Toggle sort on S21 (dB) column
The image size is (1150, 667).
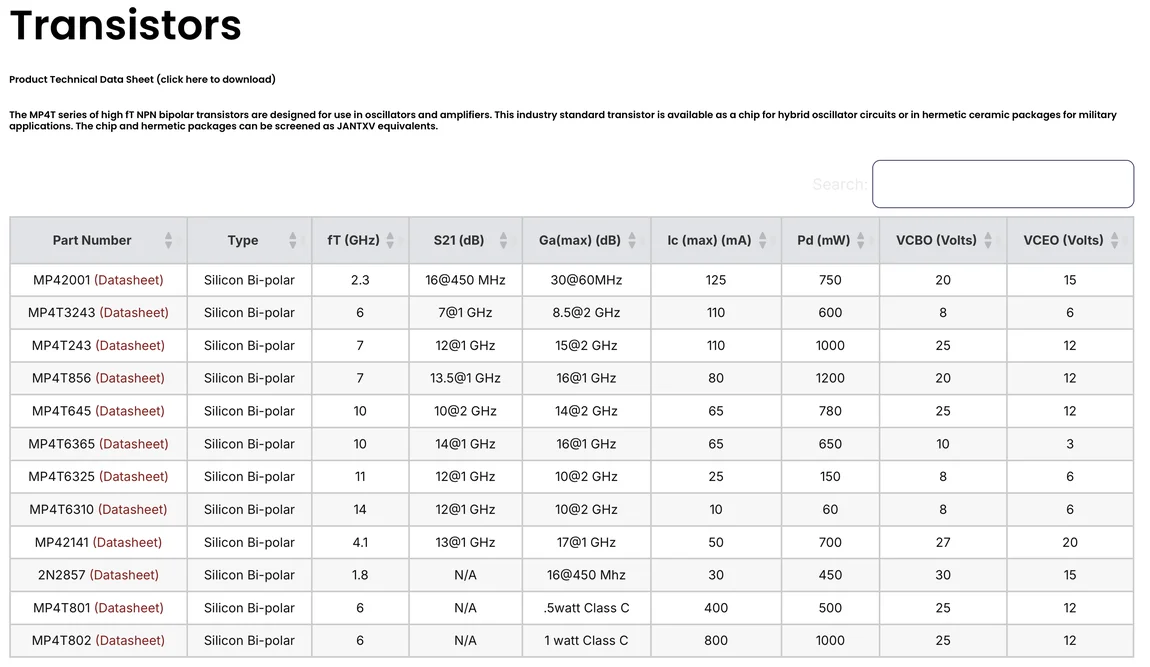click(x=502, y=241)
